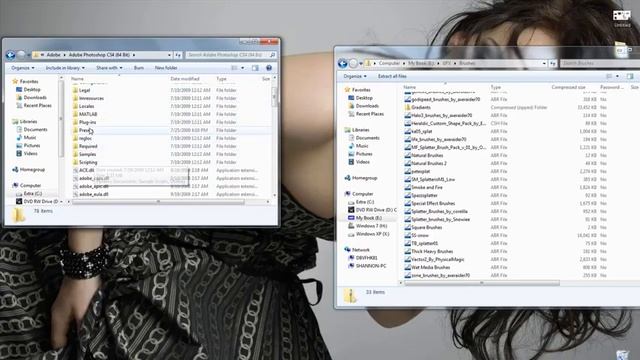Open Organize dropdown in Photoshop CS4 window
Image resolution: width=640 pixels, height=360 pixels.
[23, 68]
